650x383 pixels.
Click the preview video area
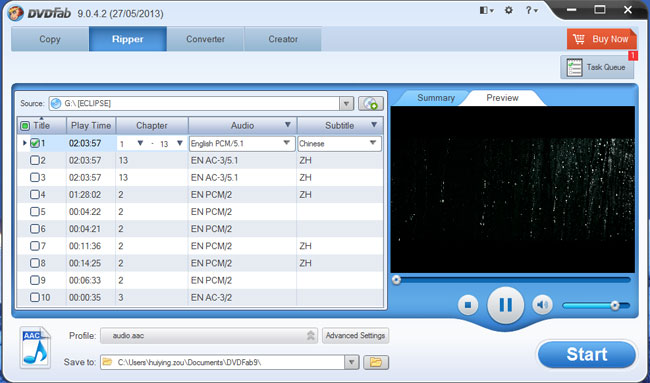tap(512, 189)
